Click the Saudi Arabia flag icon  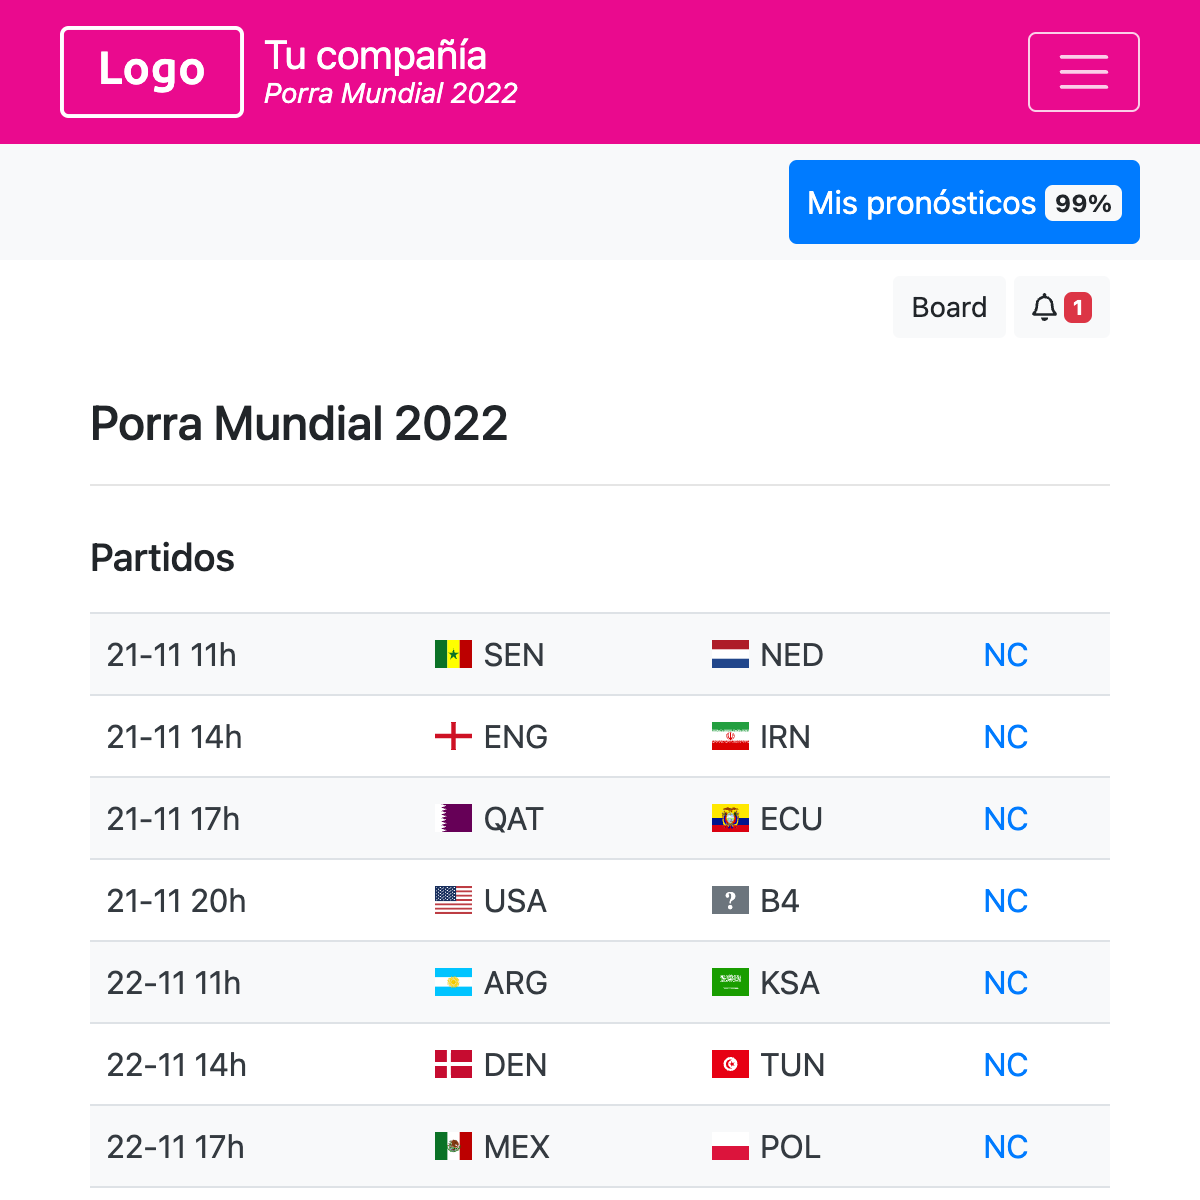(730, 982)
